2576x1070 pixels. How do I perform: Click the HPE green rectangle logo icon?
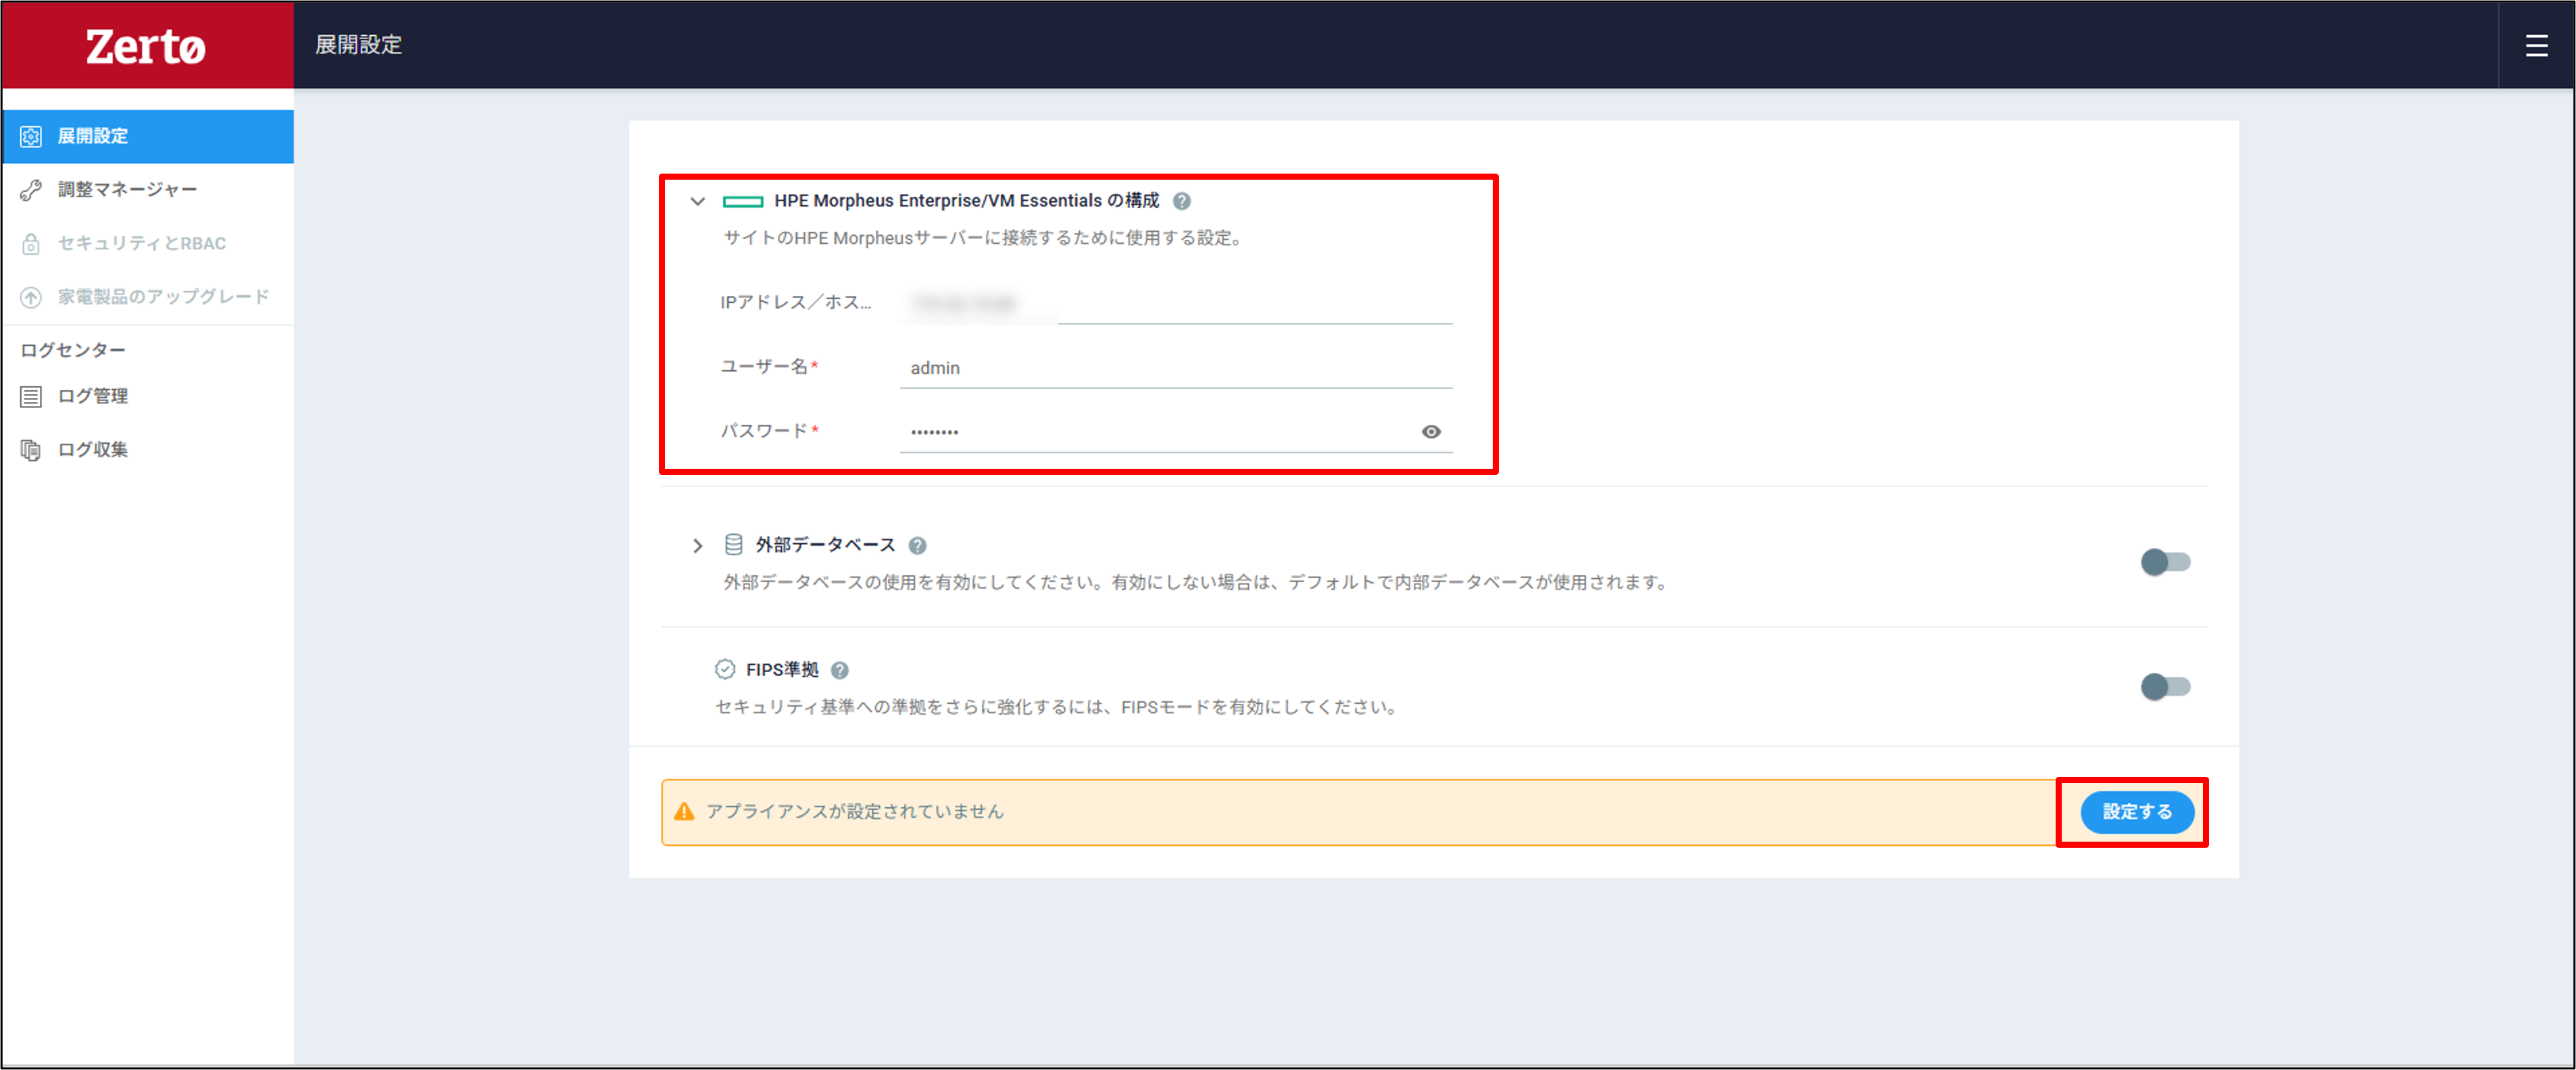coord(742,202)
